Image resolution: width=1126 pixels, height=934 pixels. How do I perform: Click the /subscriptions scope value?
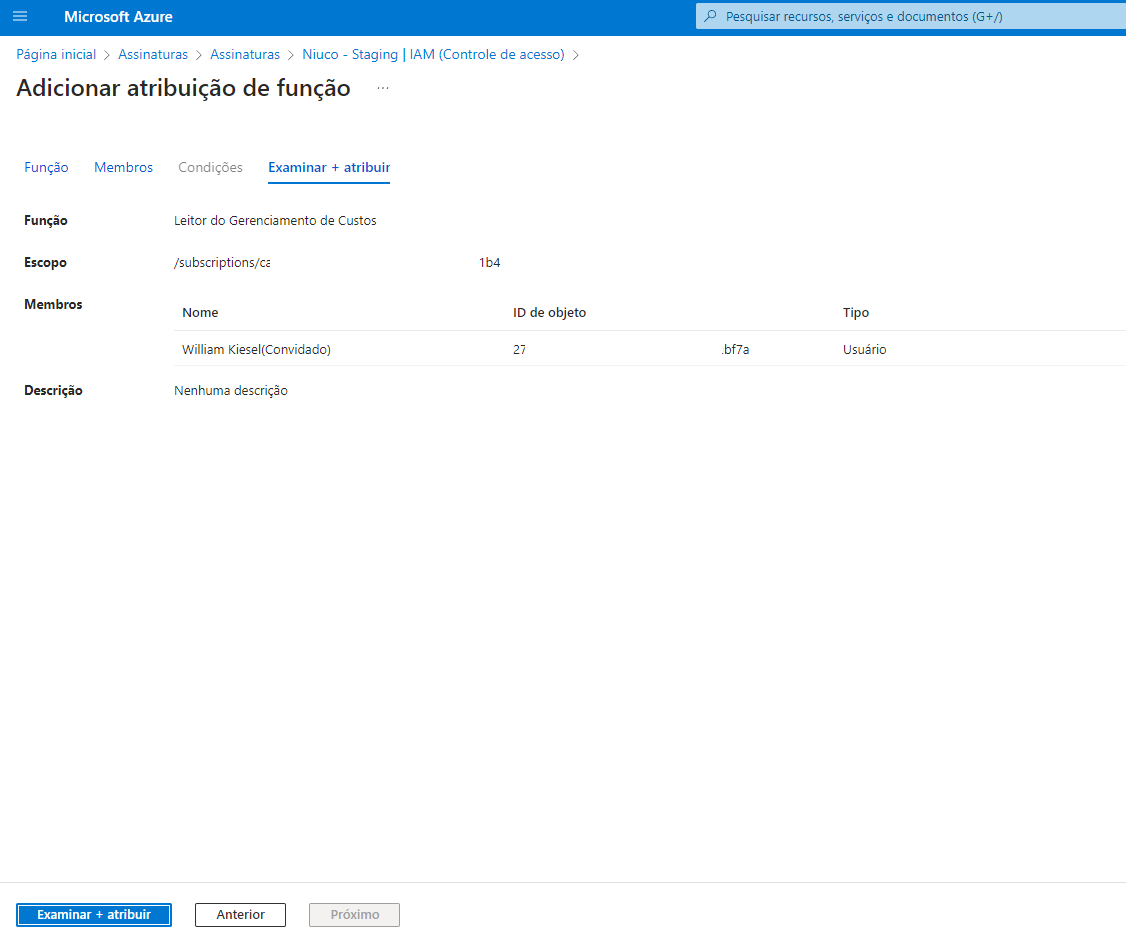point(337,263)
